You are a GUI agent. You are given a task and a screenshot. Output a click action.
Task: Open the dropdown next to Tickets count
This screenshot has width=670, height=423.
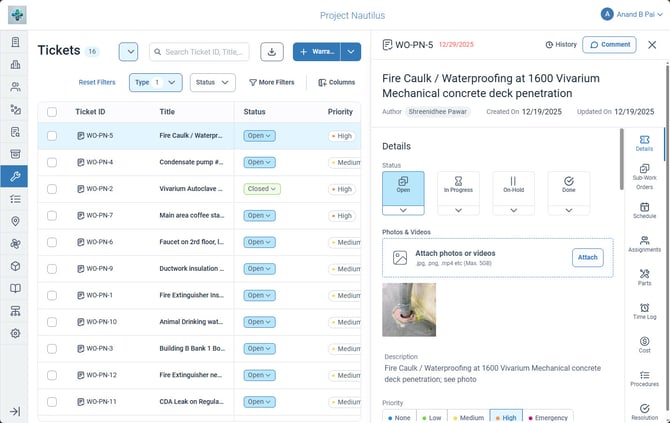point(128,52)
